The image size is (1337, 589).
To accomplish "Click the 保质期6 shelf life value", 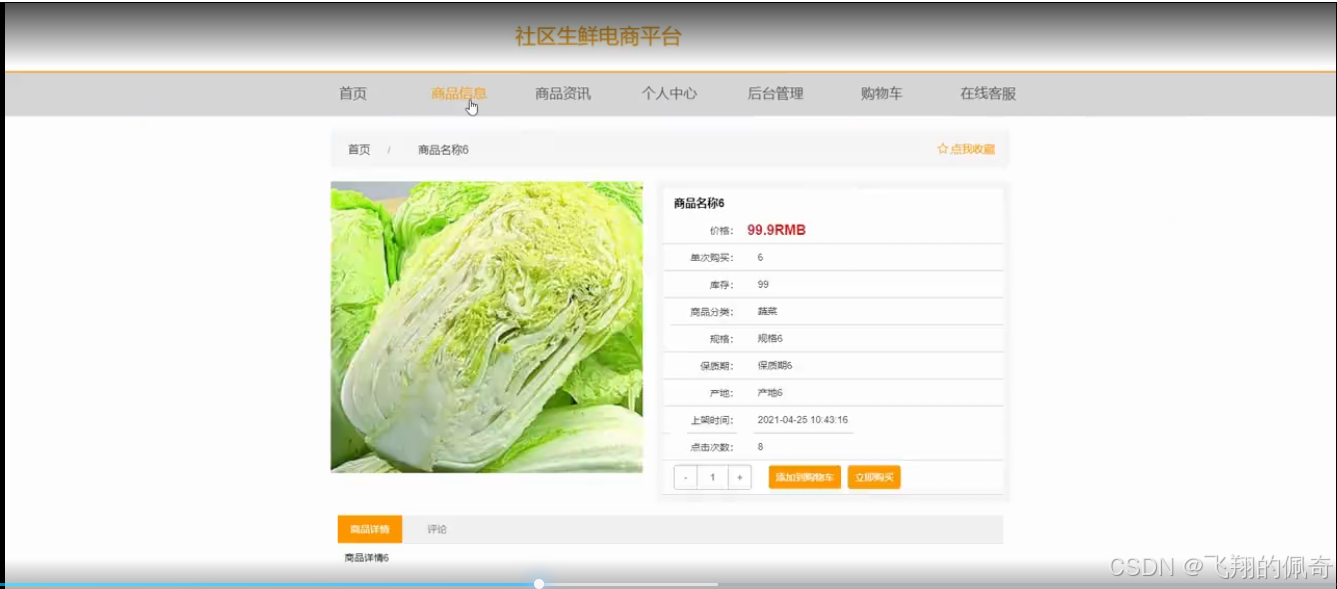I will coord(775,366).
